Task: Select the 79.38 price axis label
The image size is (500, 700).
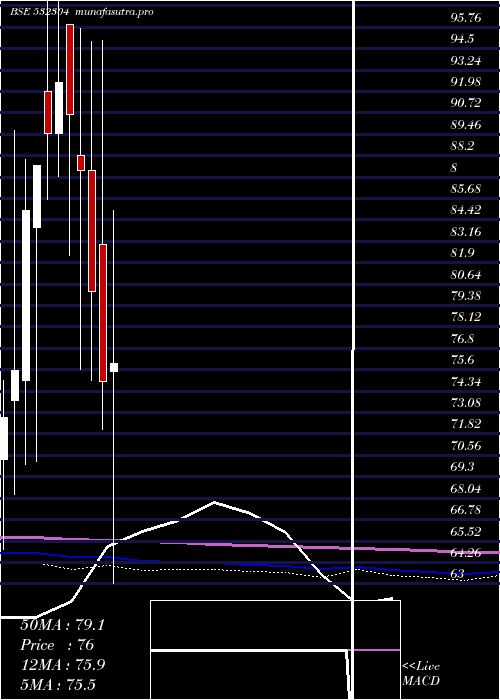Action: pos(466,296)
